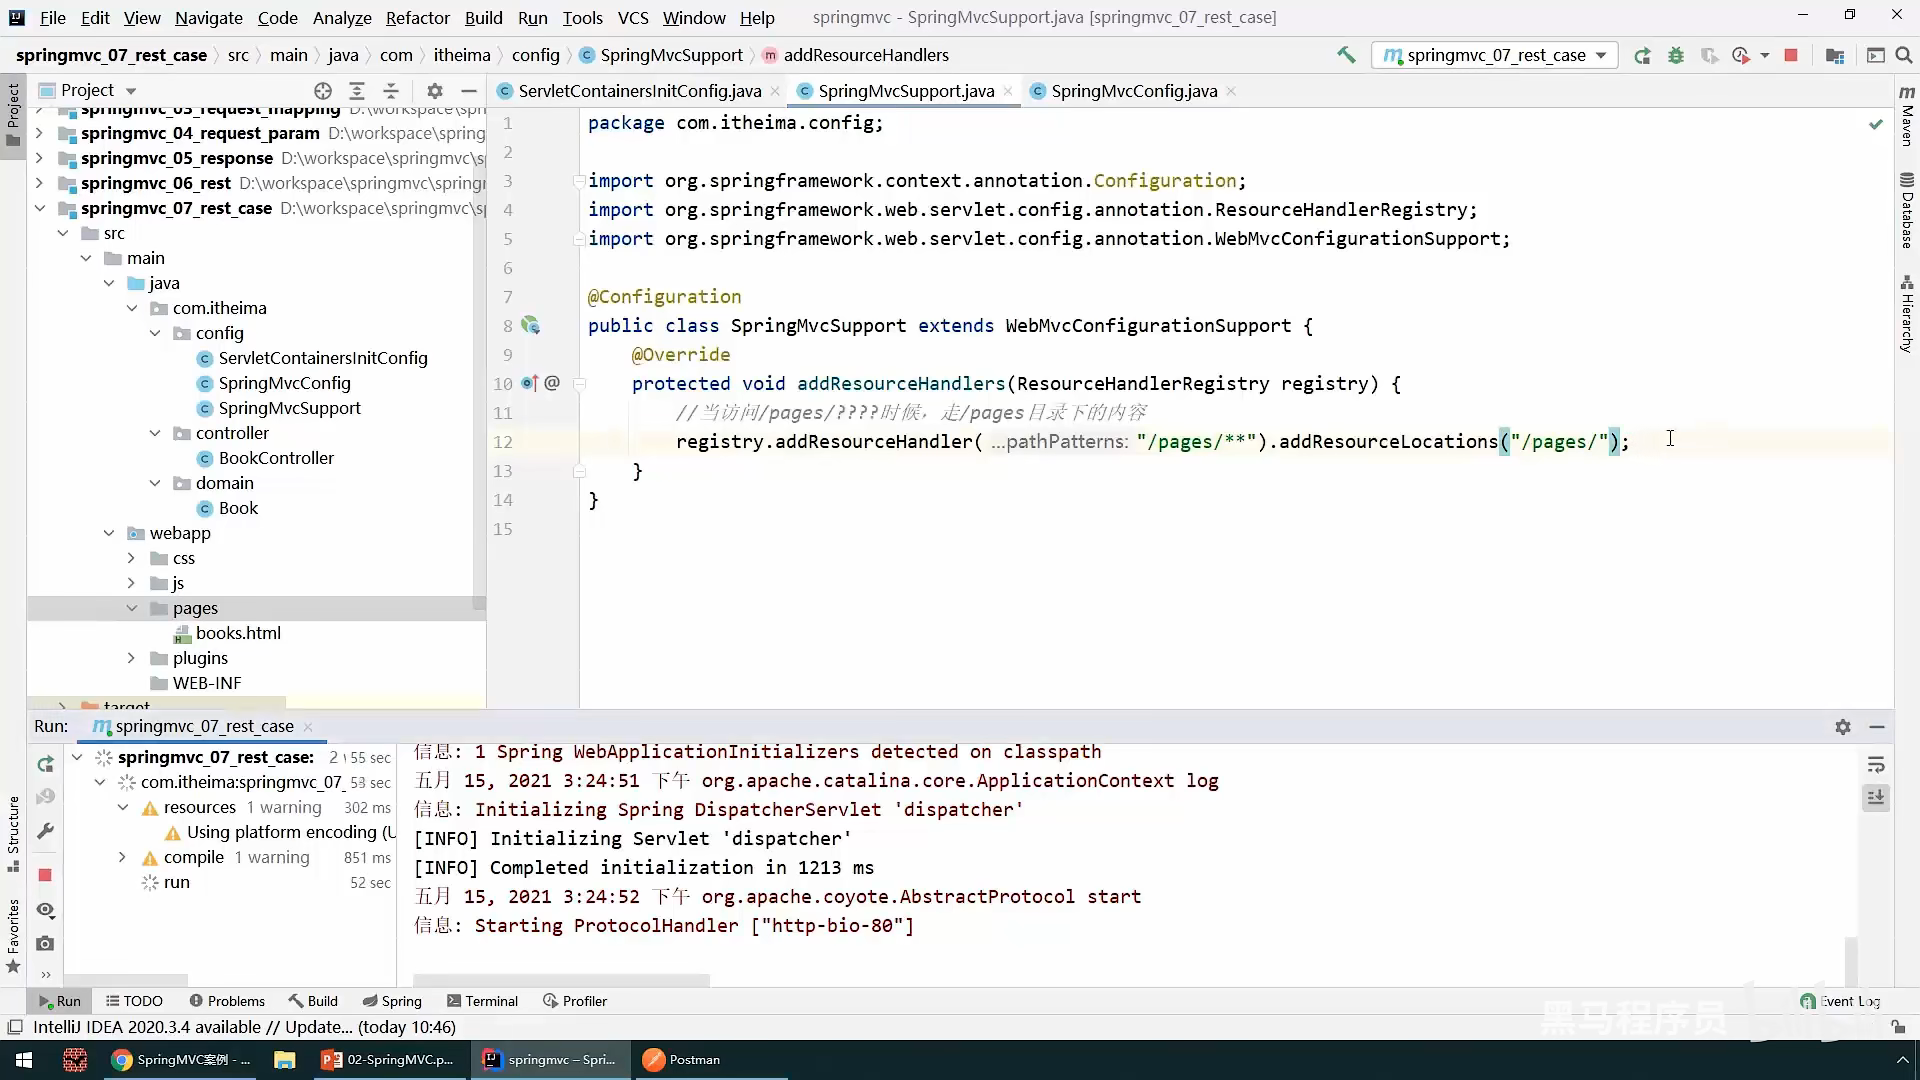Rerun springmvc_07_rest_case in Run panel

pyautogui.click(x=45, y=765)
